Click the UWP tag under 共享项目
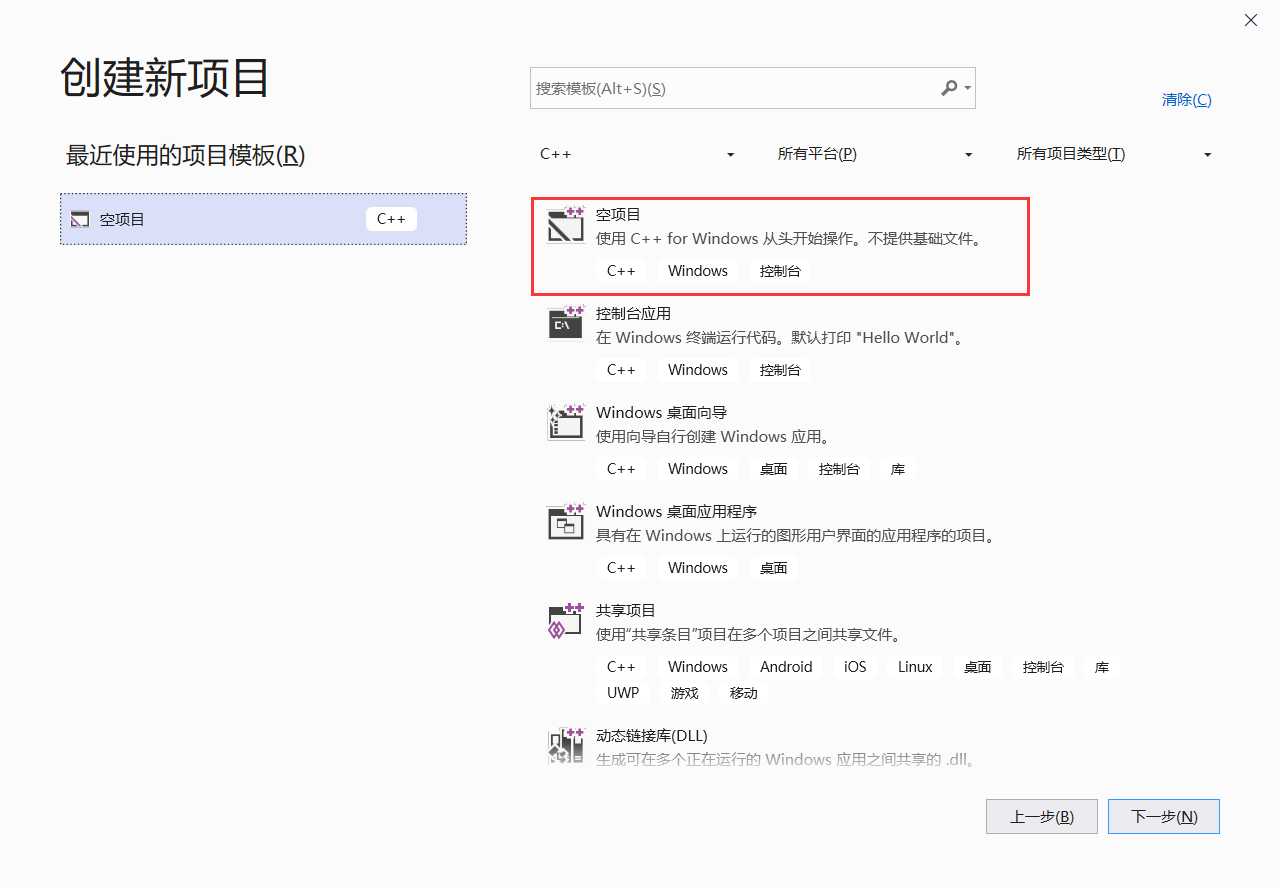Screen dimensions: 1280x888 [x=623, y=693]
